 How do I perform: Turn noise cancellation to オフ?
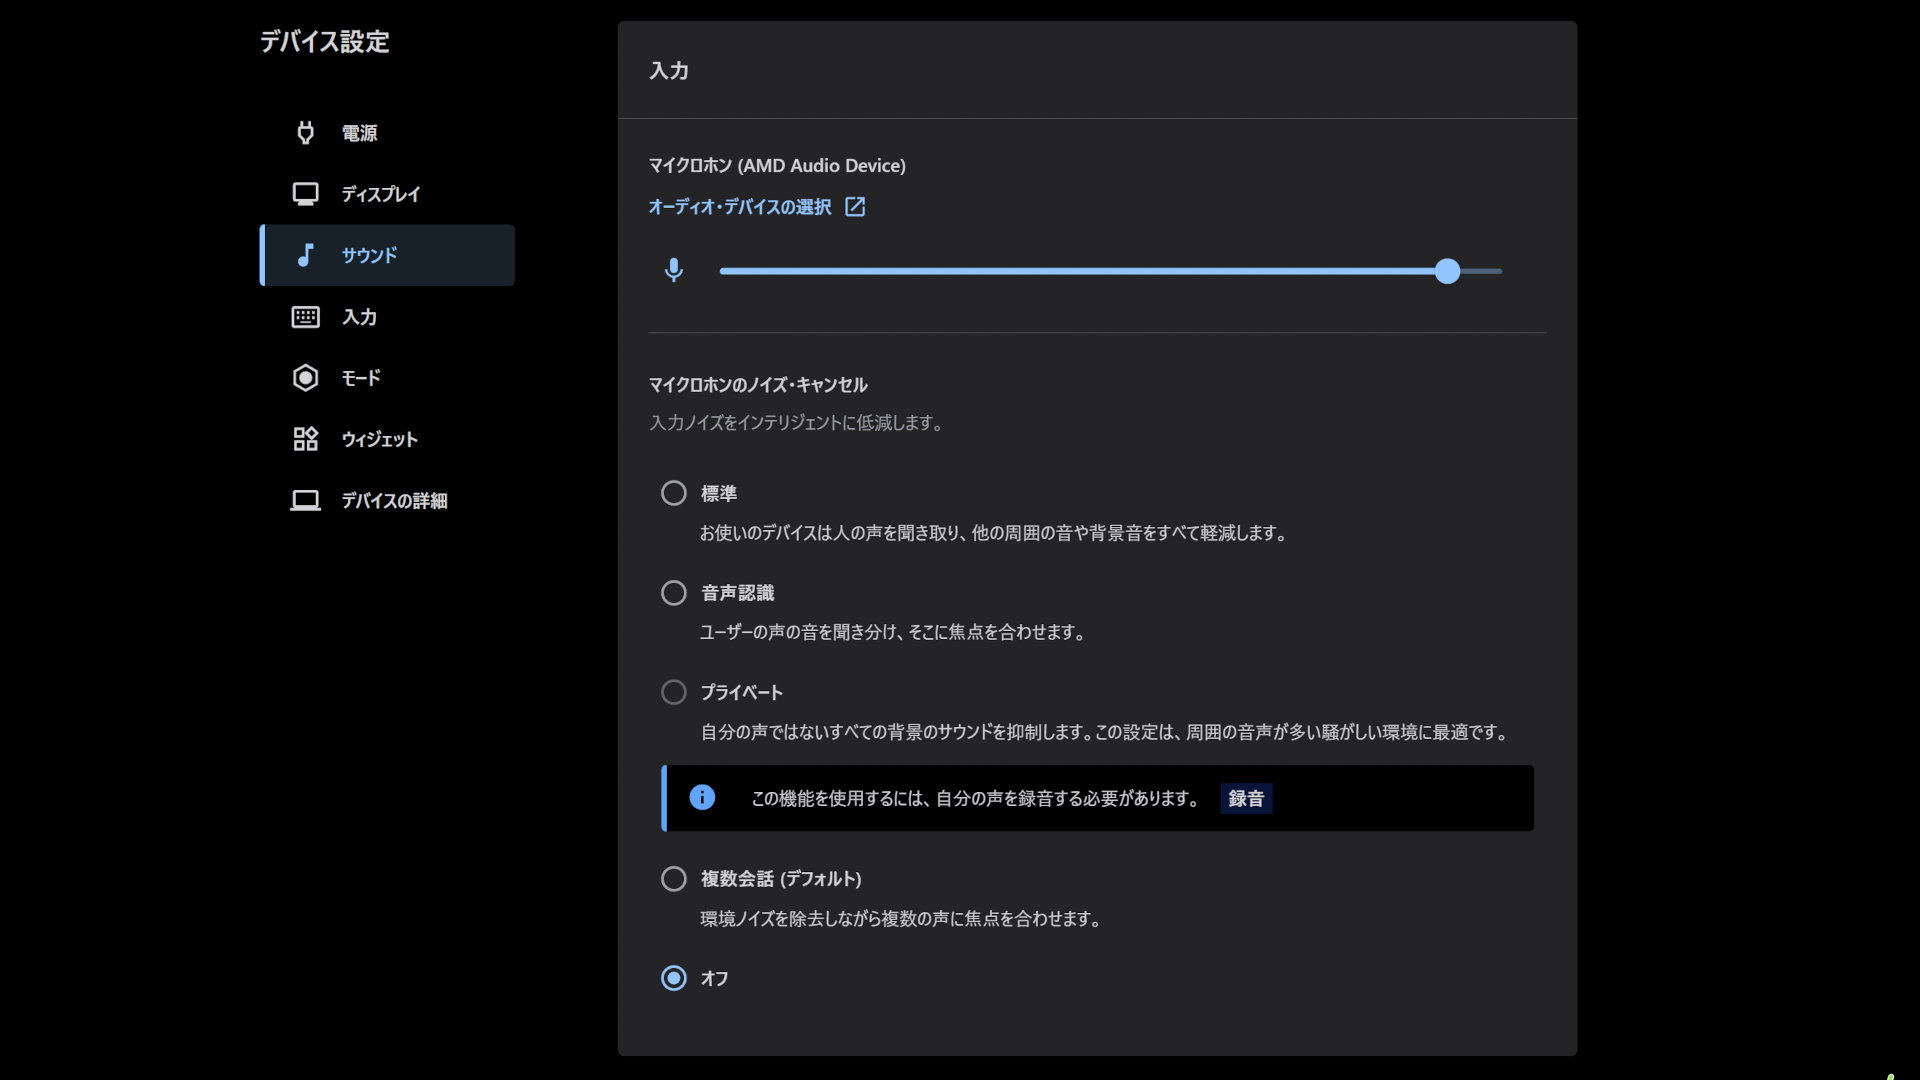coord(673,978)
